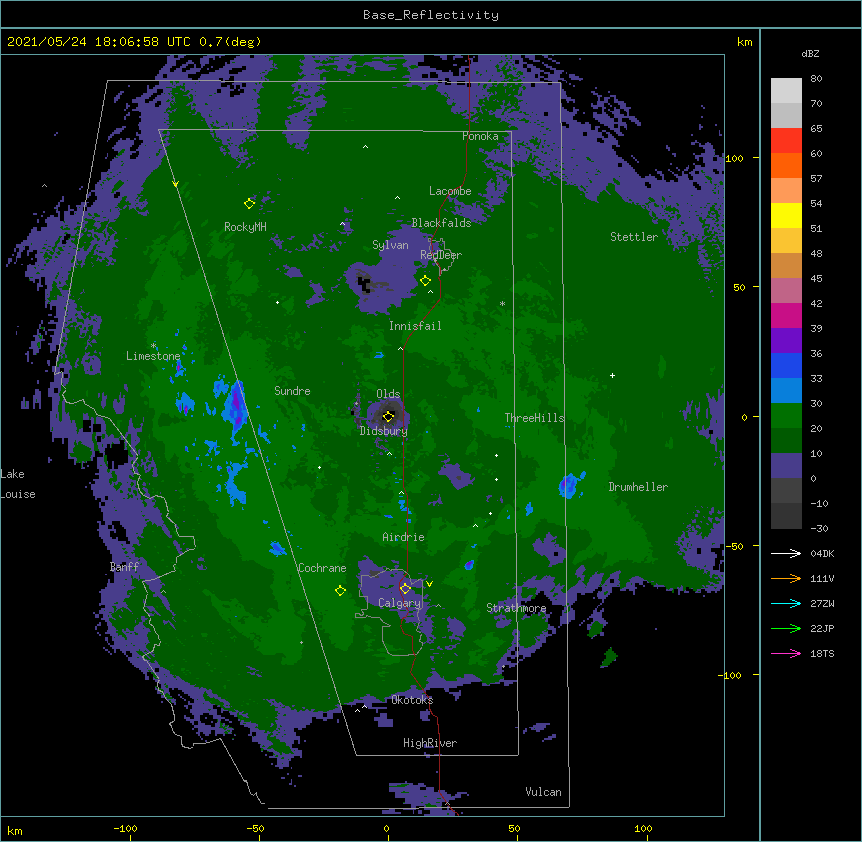Click the Vulcan label
This screenshot has width=862, height=842.
(543, 792)
